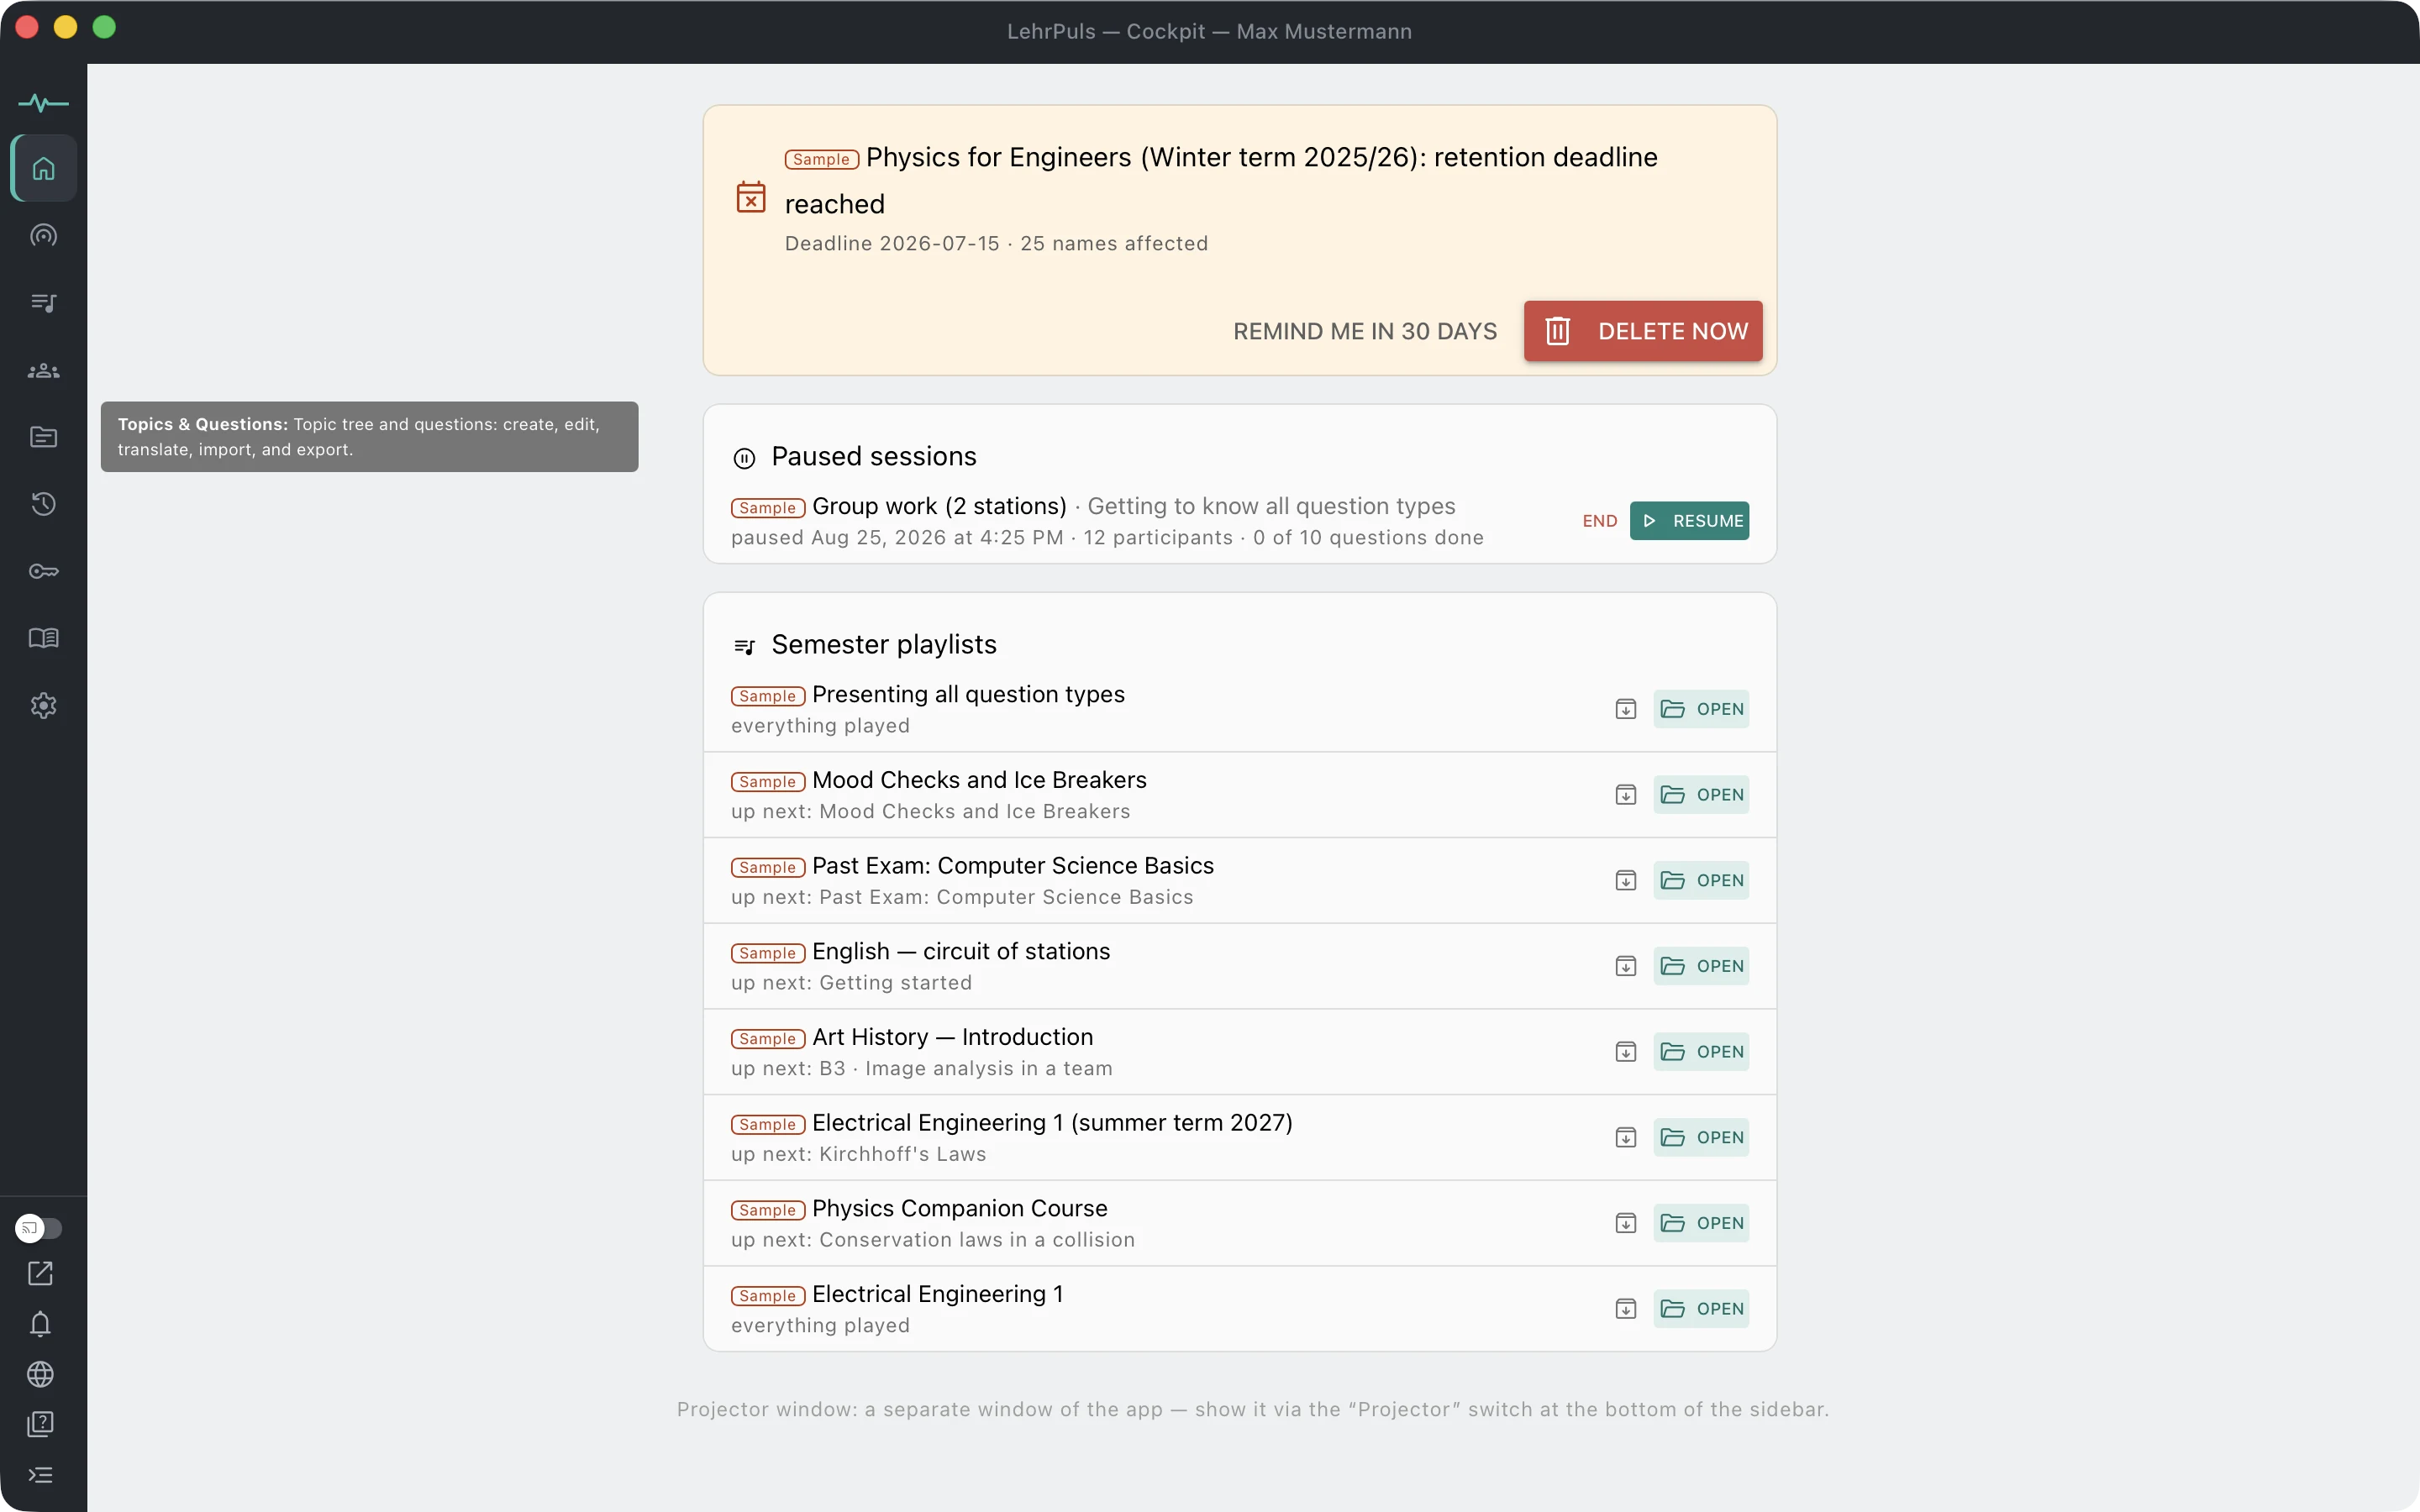
Task: Click the Semester playlists heading
Action: coord(884,645)
